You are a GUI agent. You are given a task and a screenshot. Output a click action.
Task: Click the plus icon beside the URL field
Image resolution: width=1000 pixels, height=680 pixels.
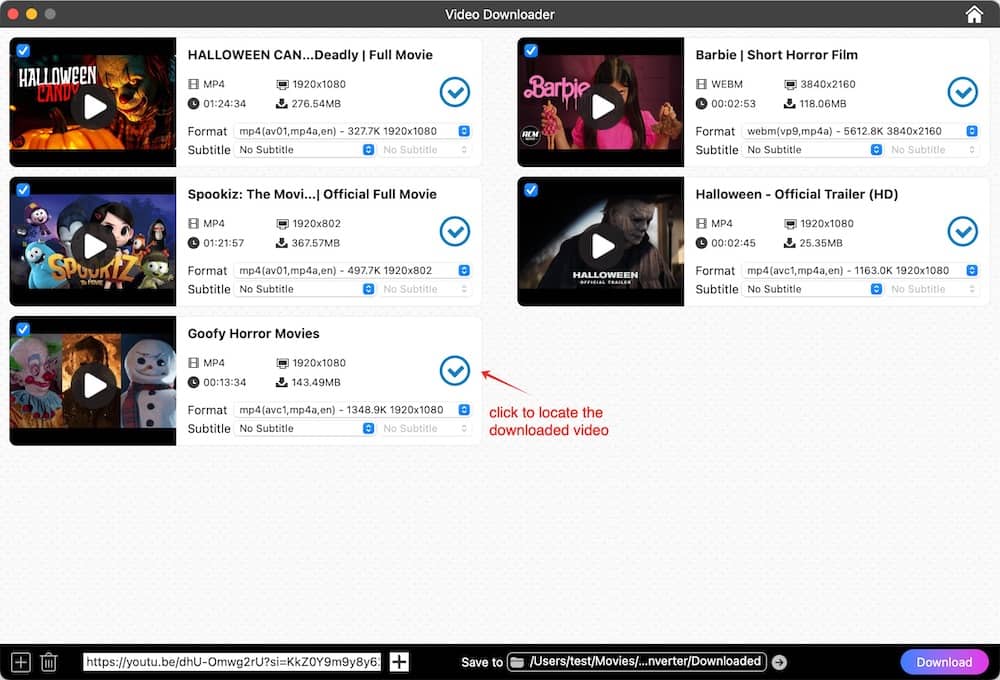tap(398, 661)
